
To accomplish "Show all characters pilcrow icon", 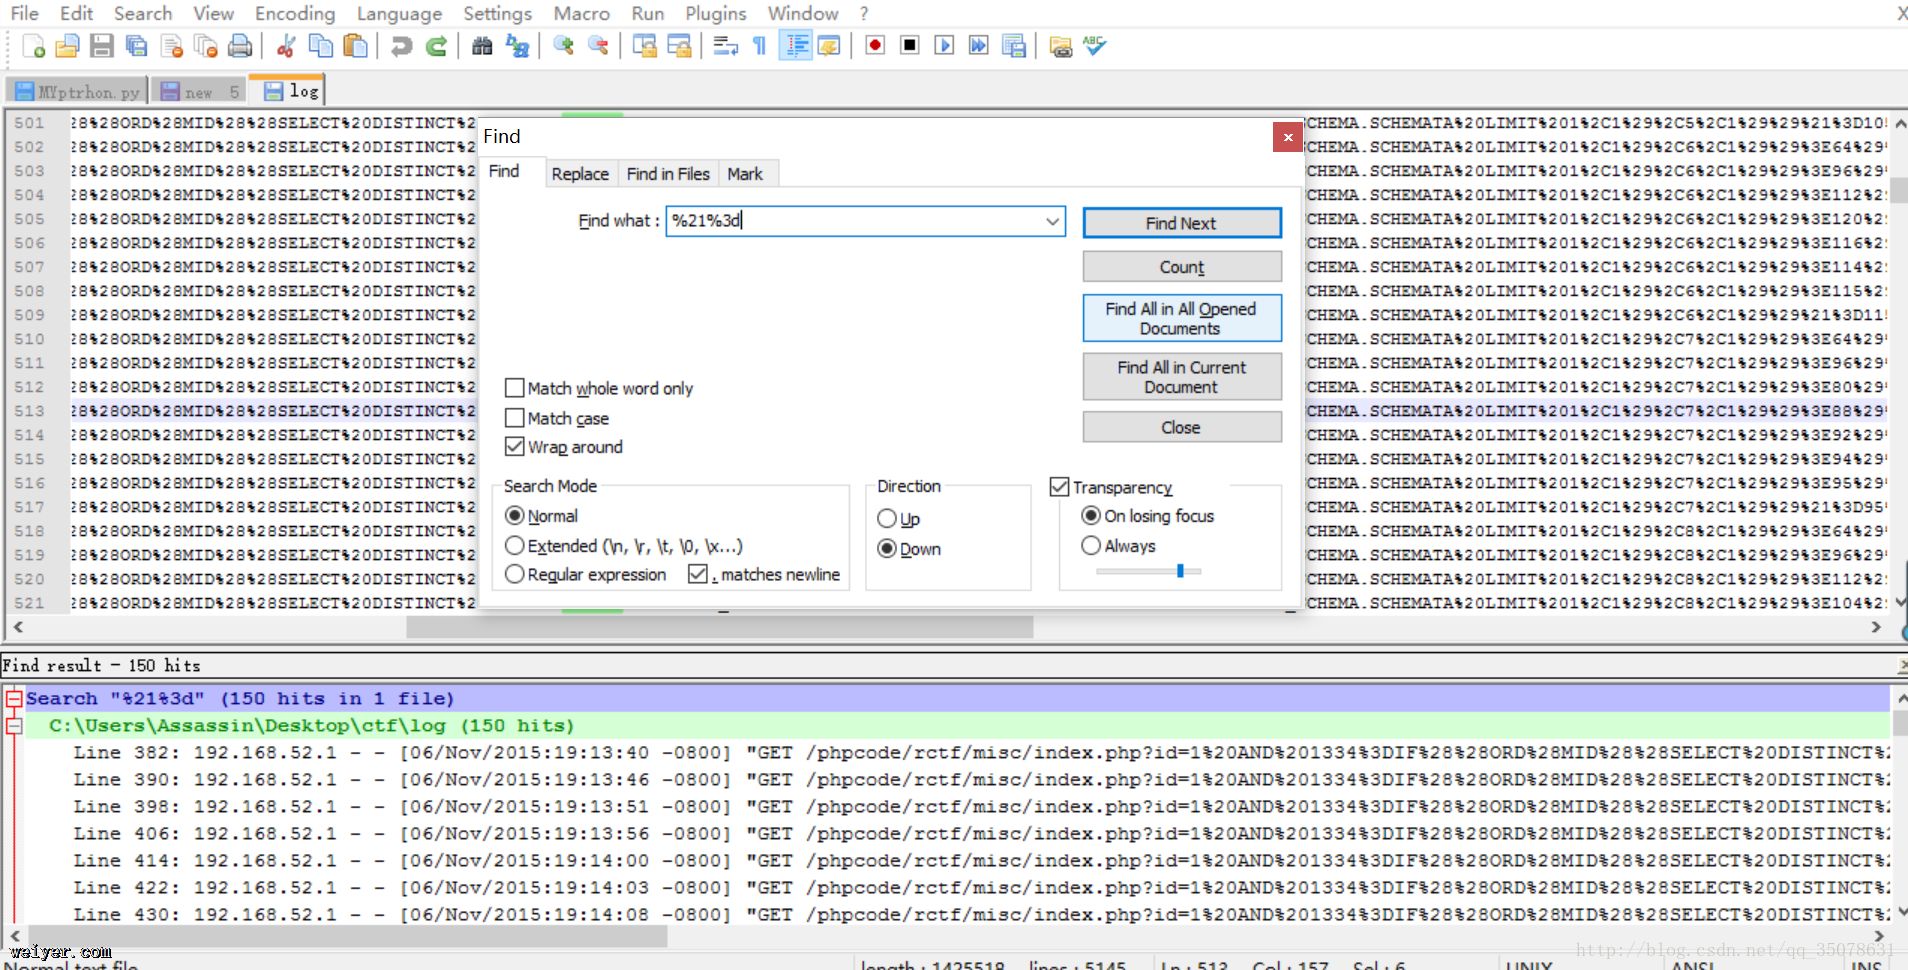I will click(760, 46).
